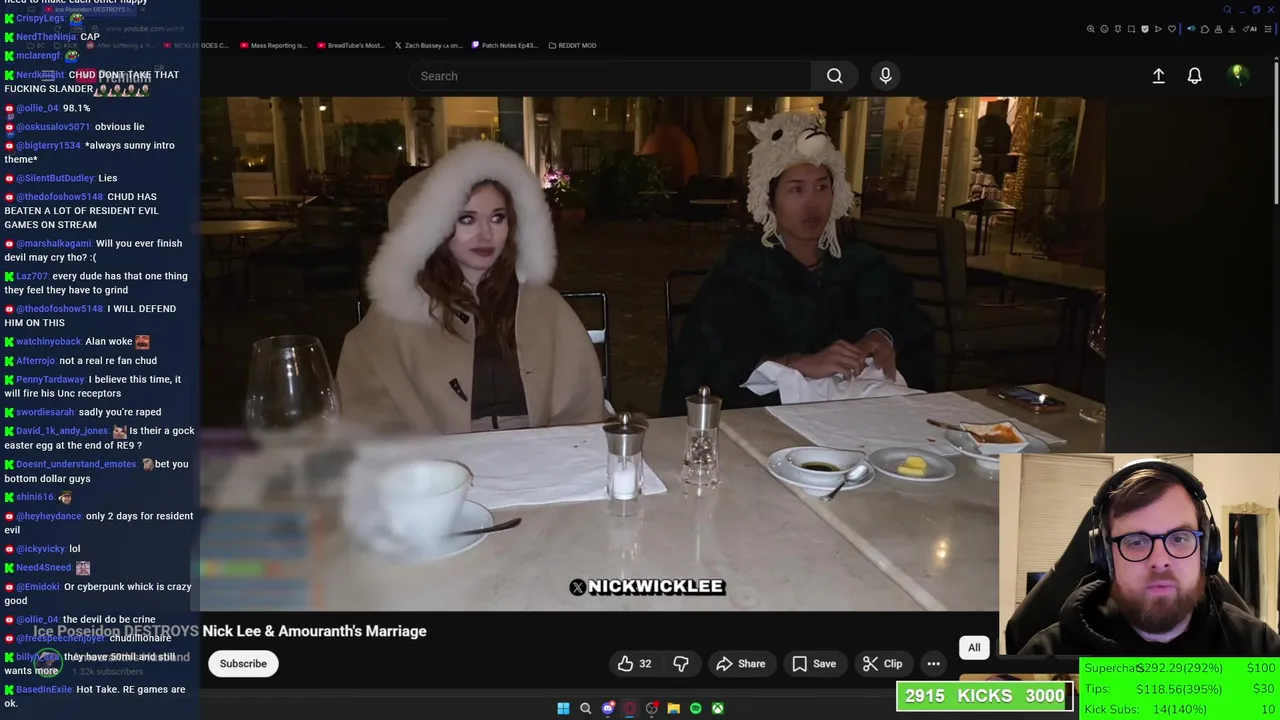The height and width of the screenshot is (720, 1280).
Task: Activate voice search microphone icon
Action: pos(885,76)
